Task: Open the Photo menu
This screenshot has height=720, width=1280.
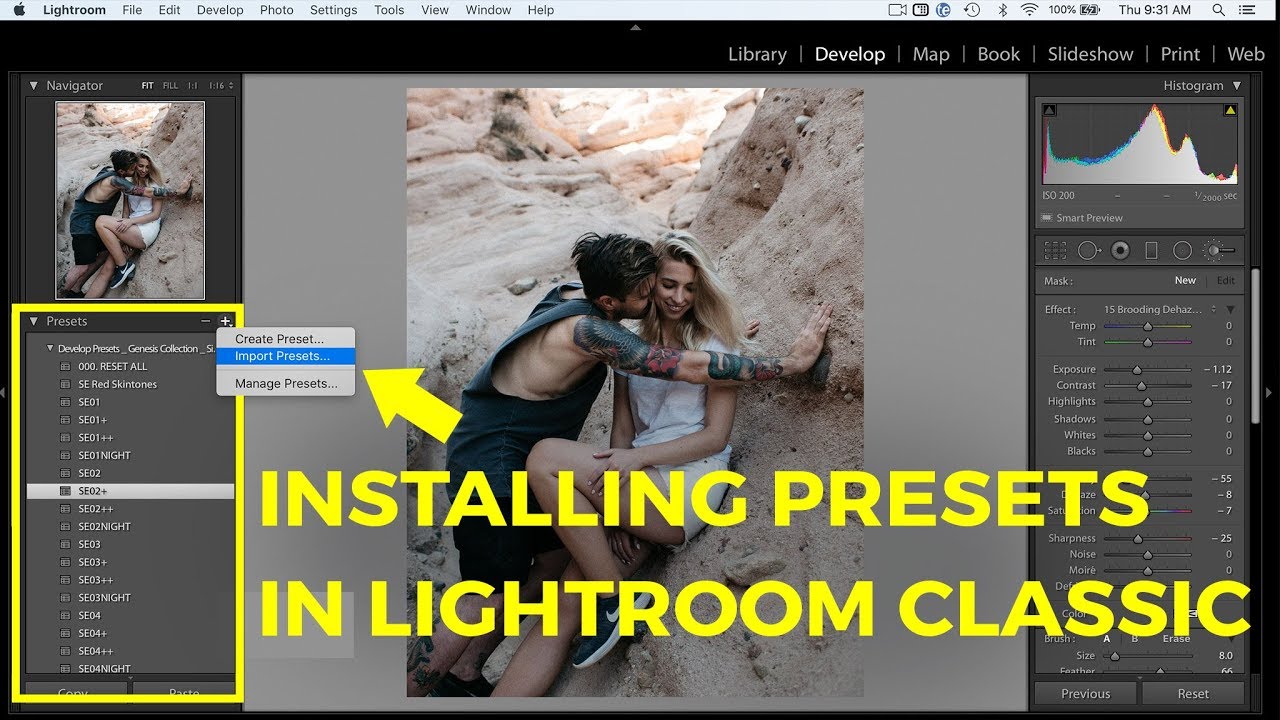Action: click(x=276, y=10)
